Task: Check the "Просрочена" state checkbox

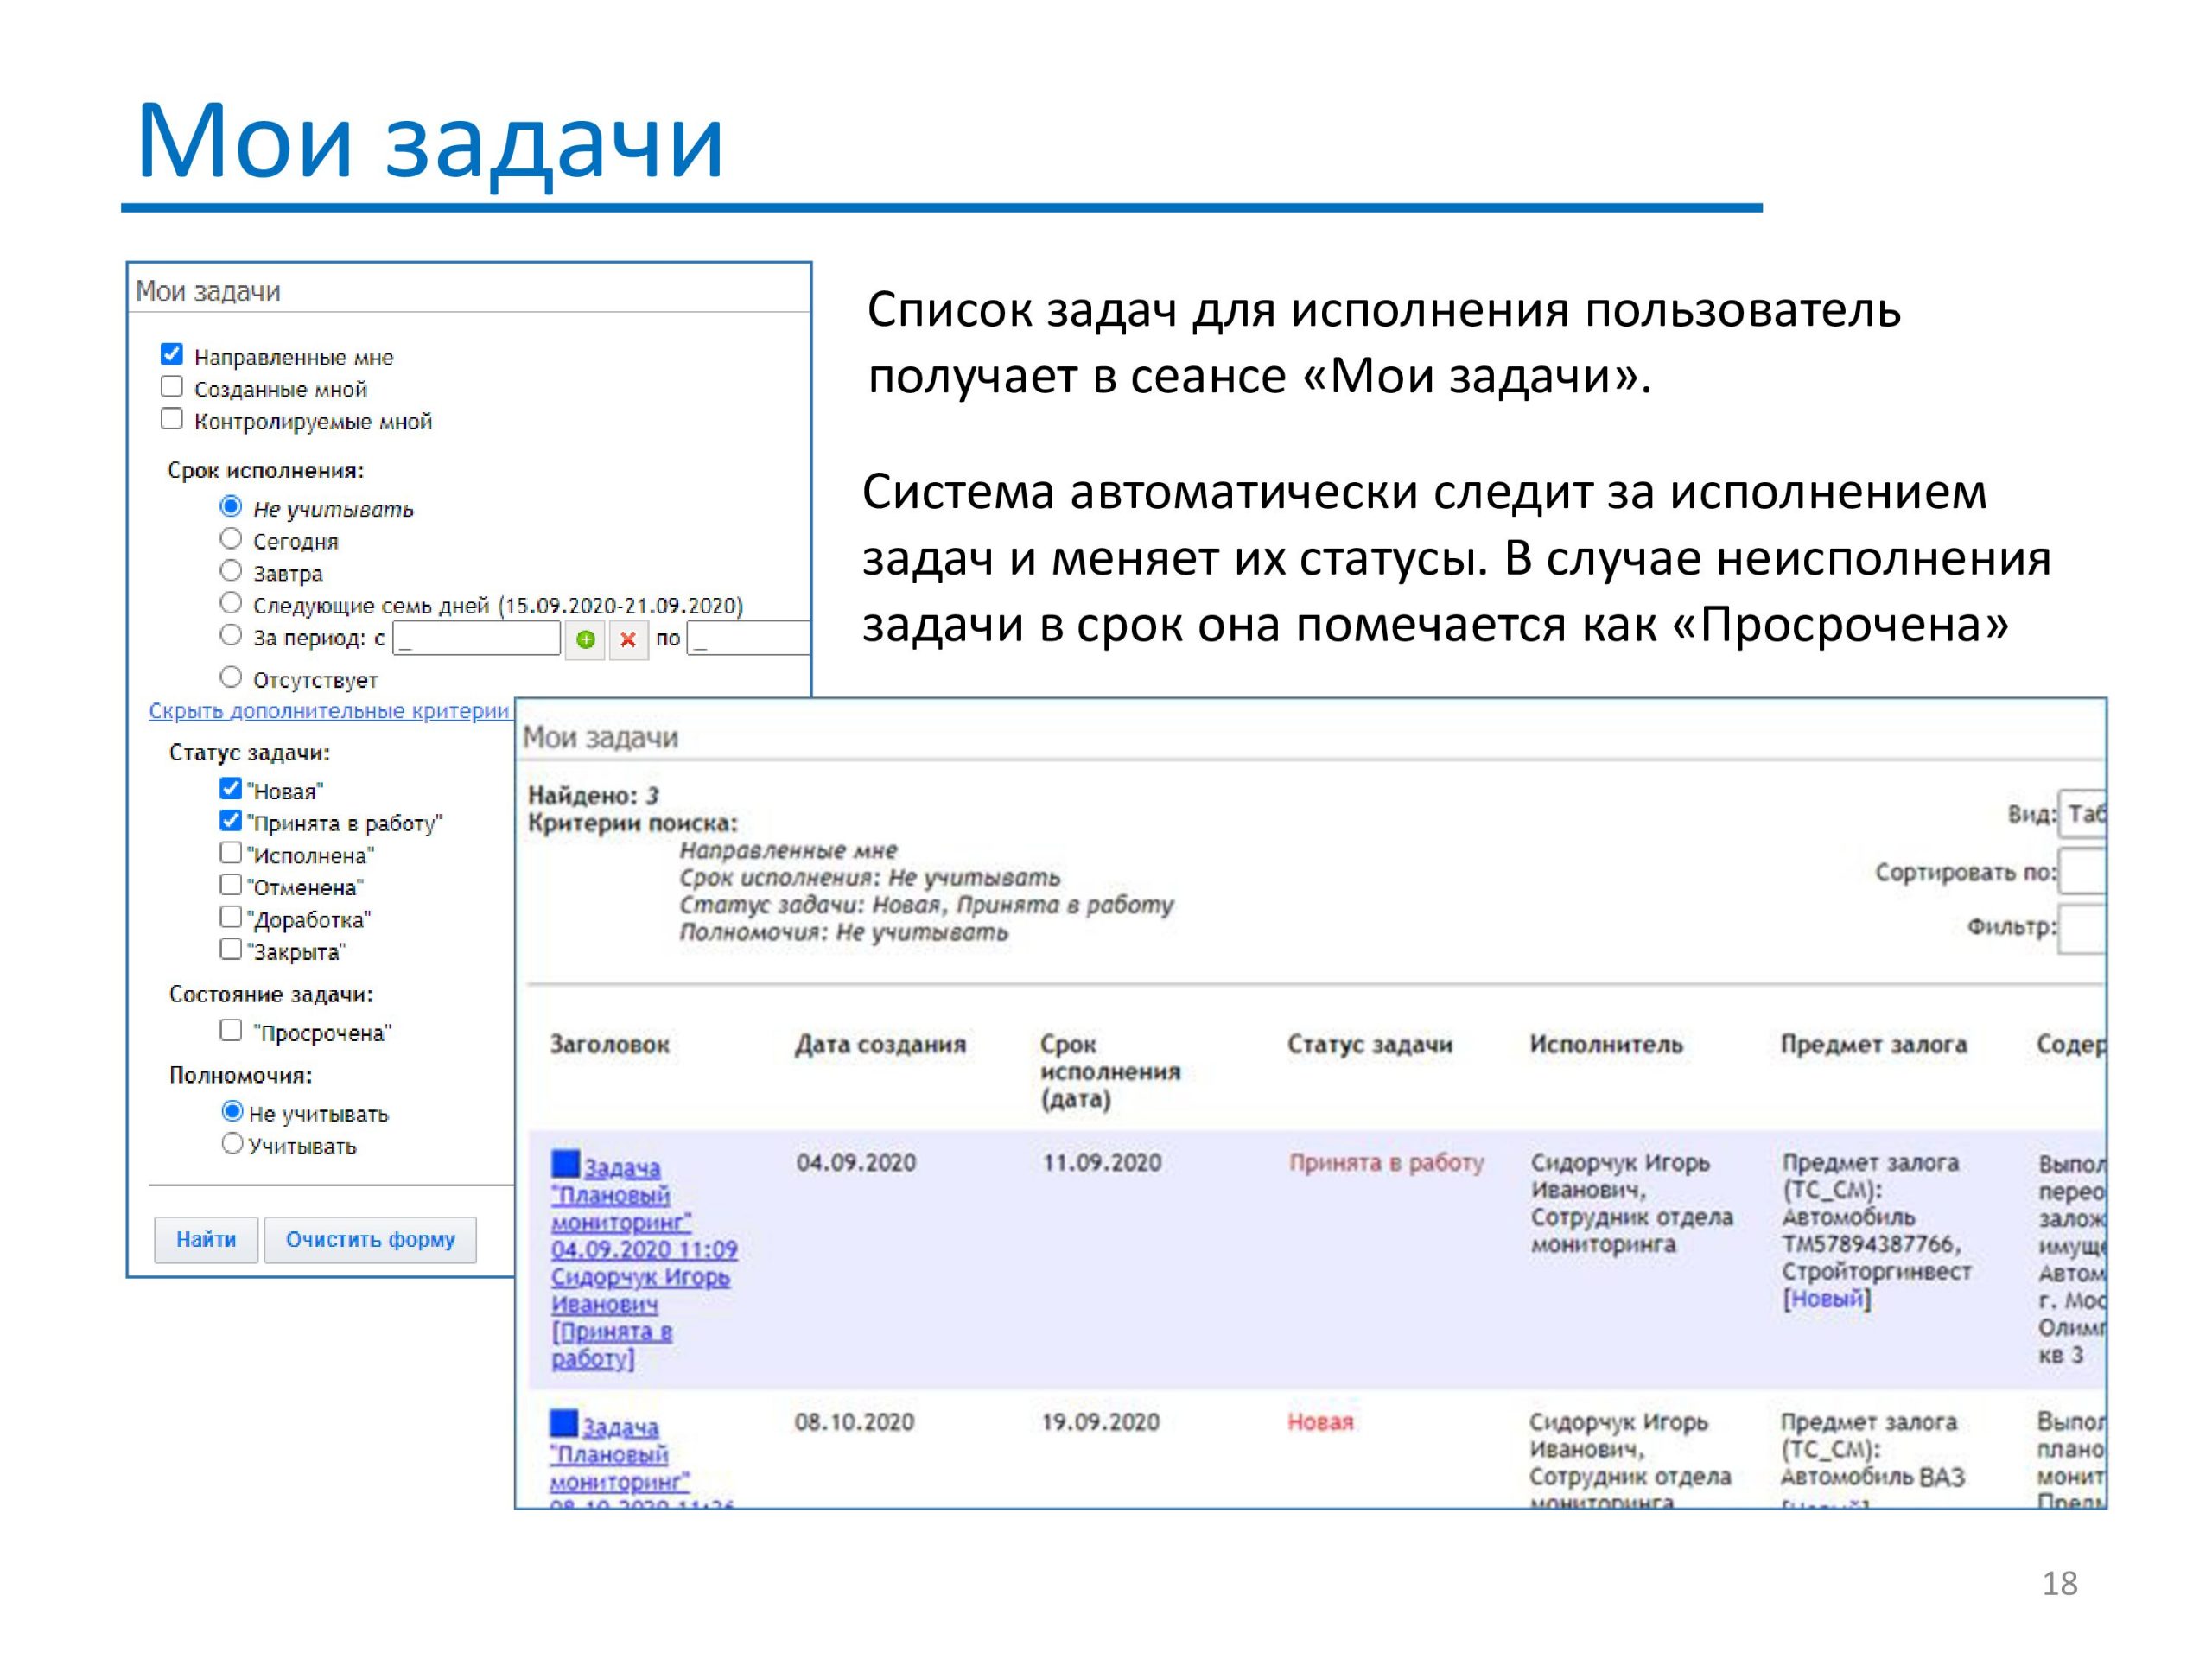Action: click(231, 1029)
